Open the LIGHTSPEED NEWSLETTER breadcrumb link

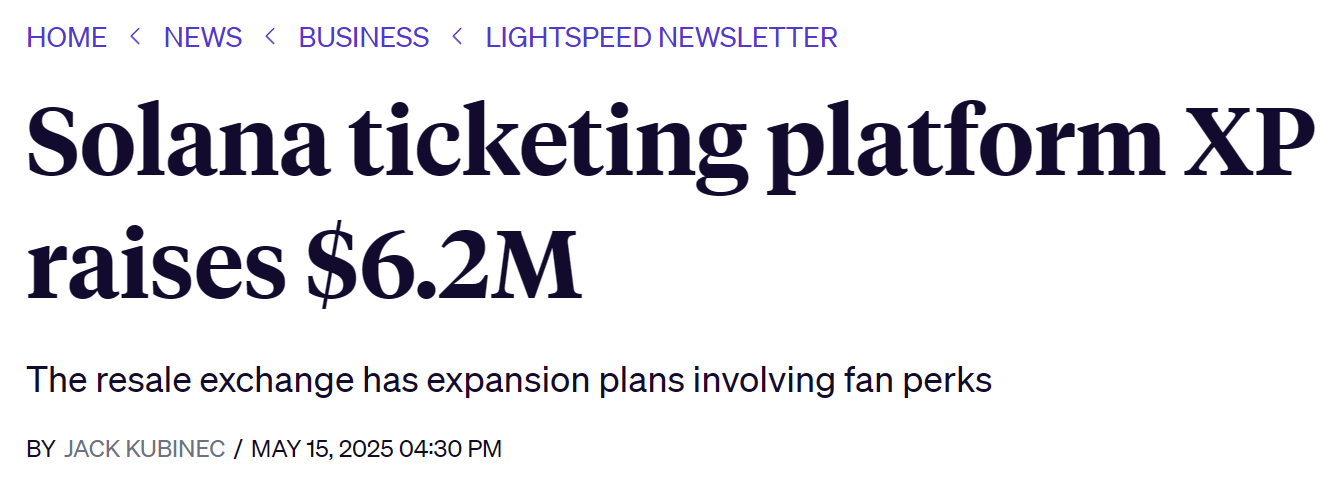click(x=661, y=38)
